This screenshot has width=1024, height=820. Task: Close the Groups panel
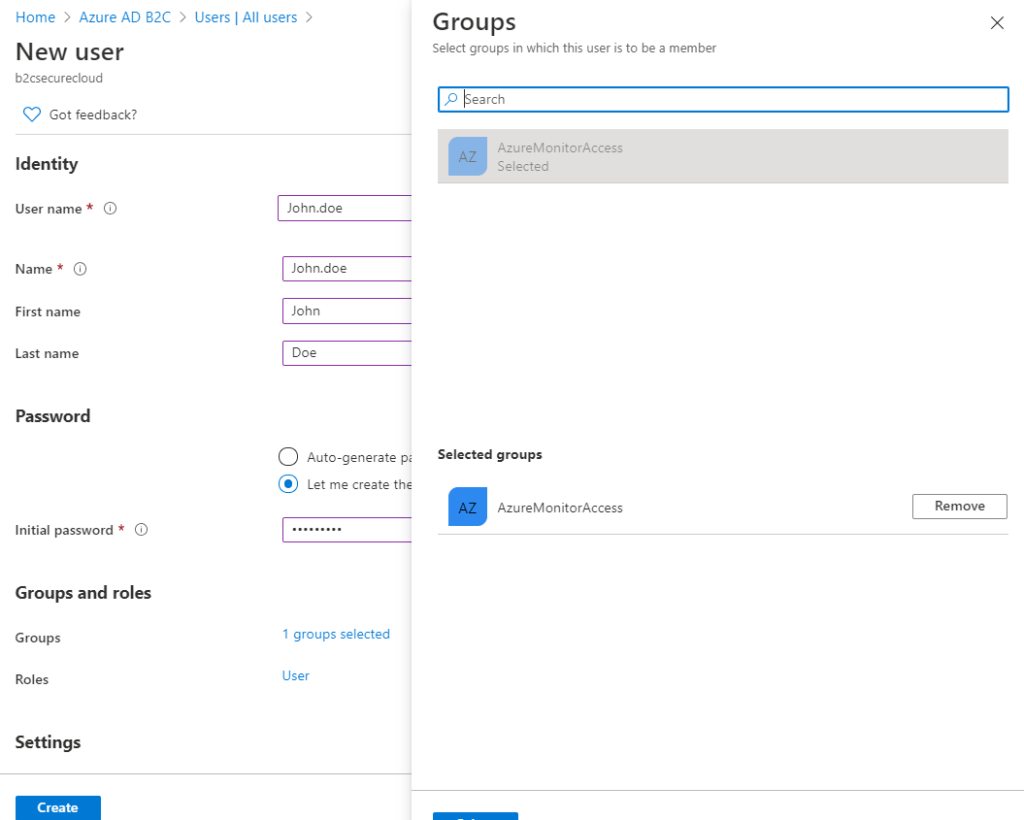point(996,22)
